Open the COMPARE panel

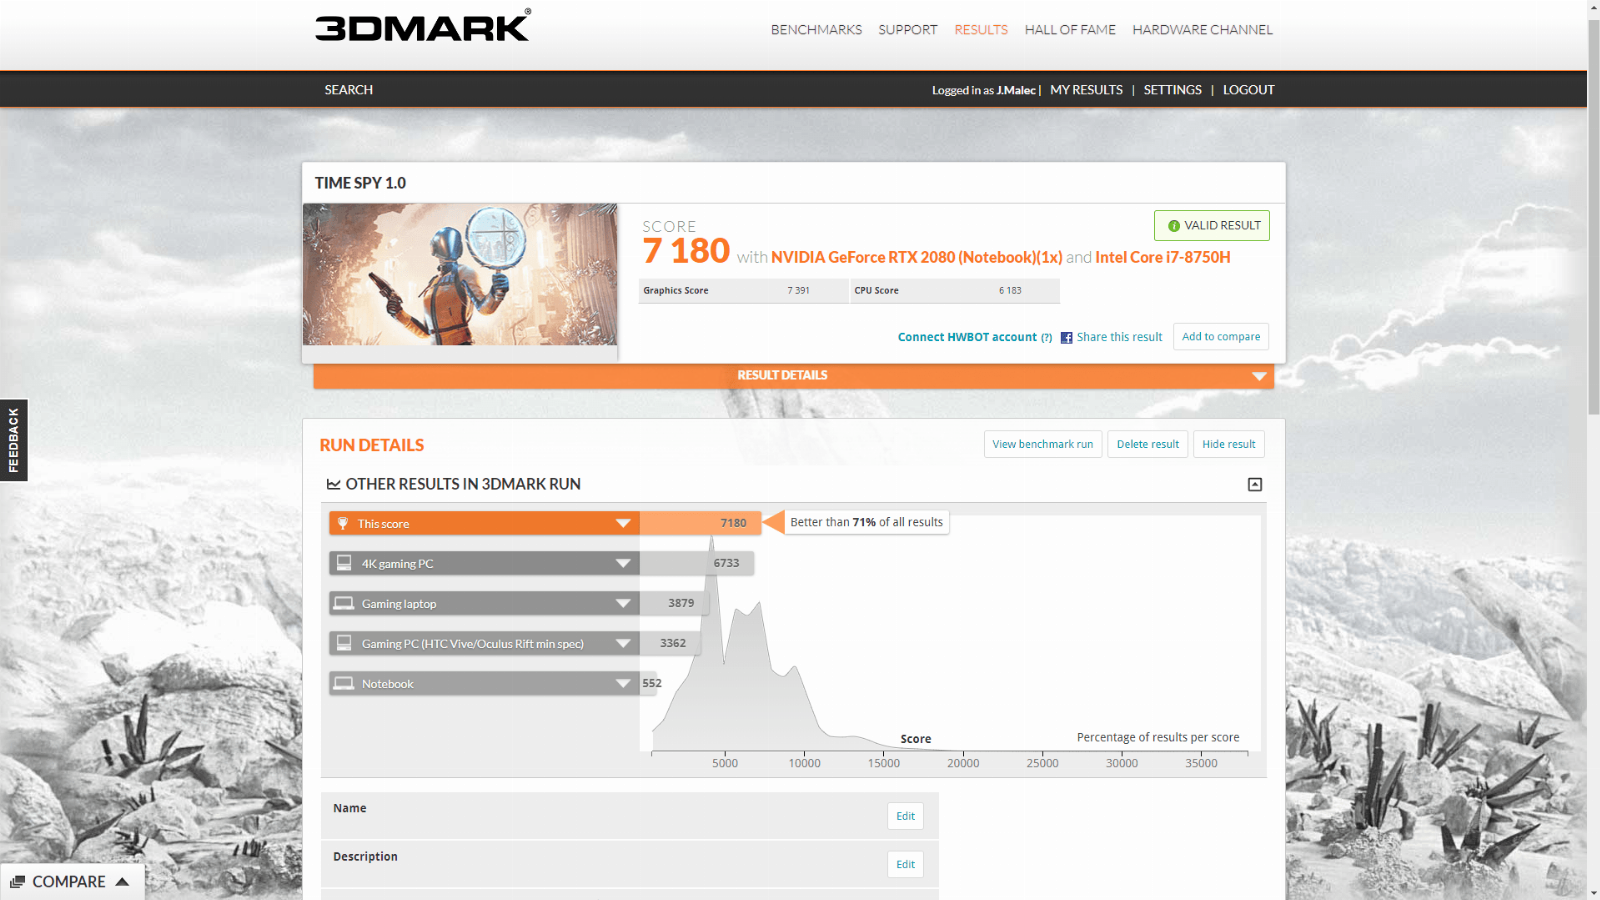72,882
